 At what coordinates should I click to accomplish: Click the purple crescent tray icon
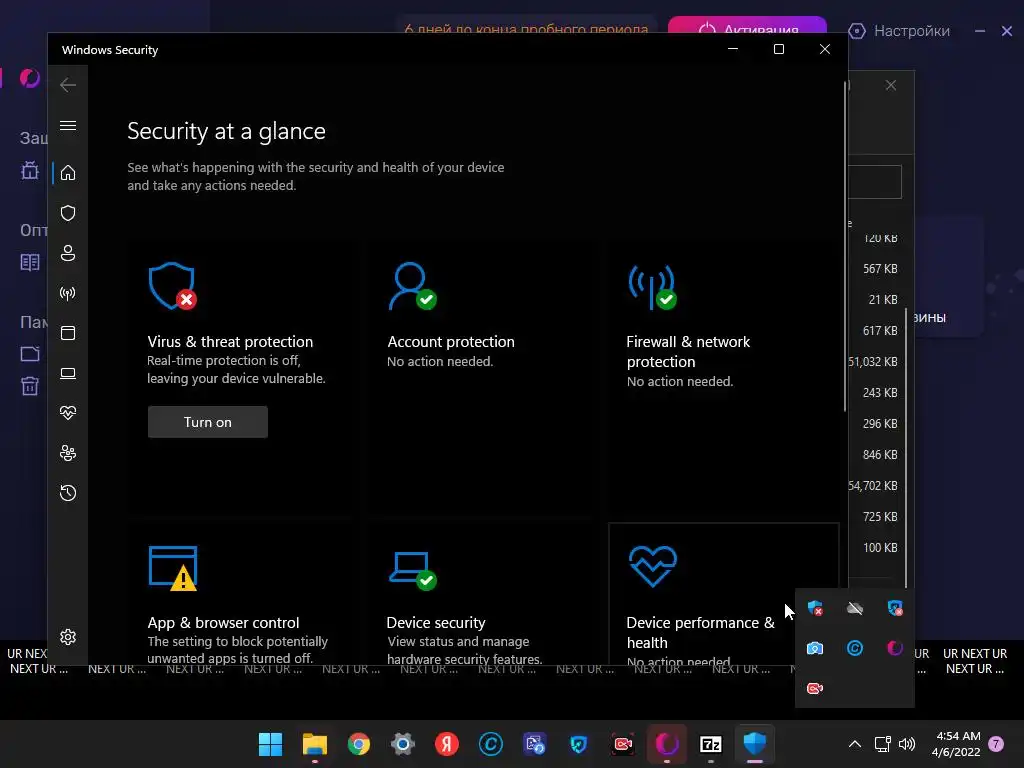tap(895, 648)
